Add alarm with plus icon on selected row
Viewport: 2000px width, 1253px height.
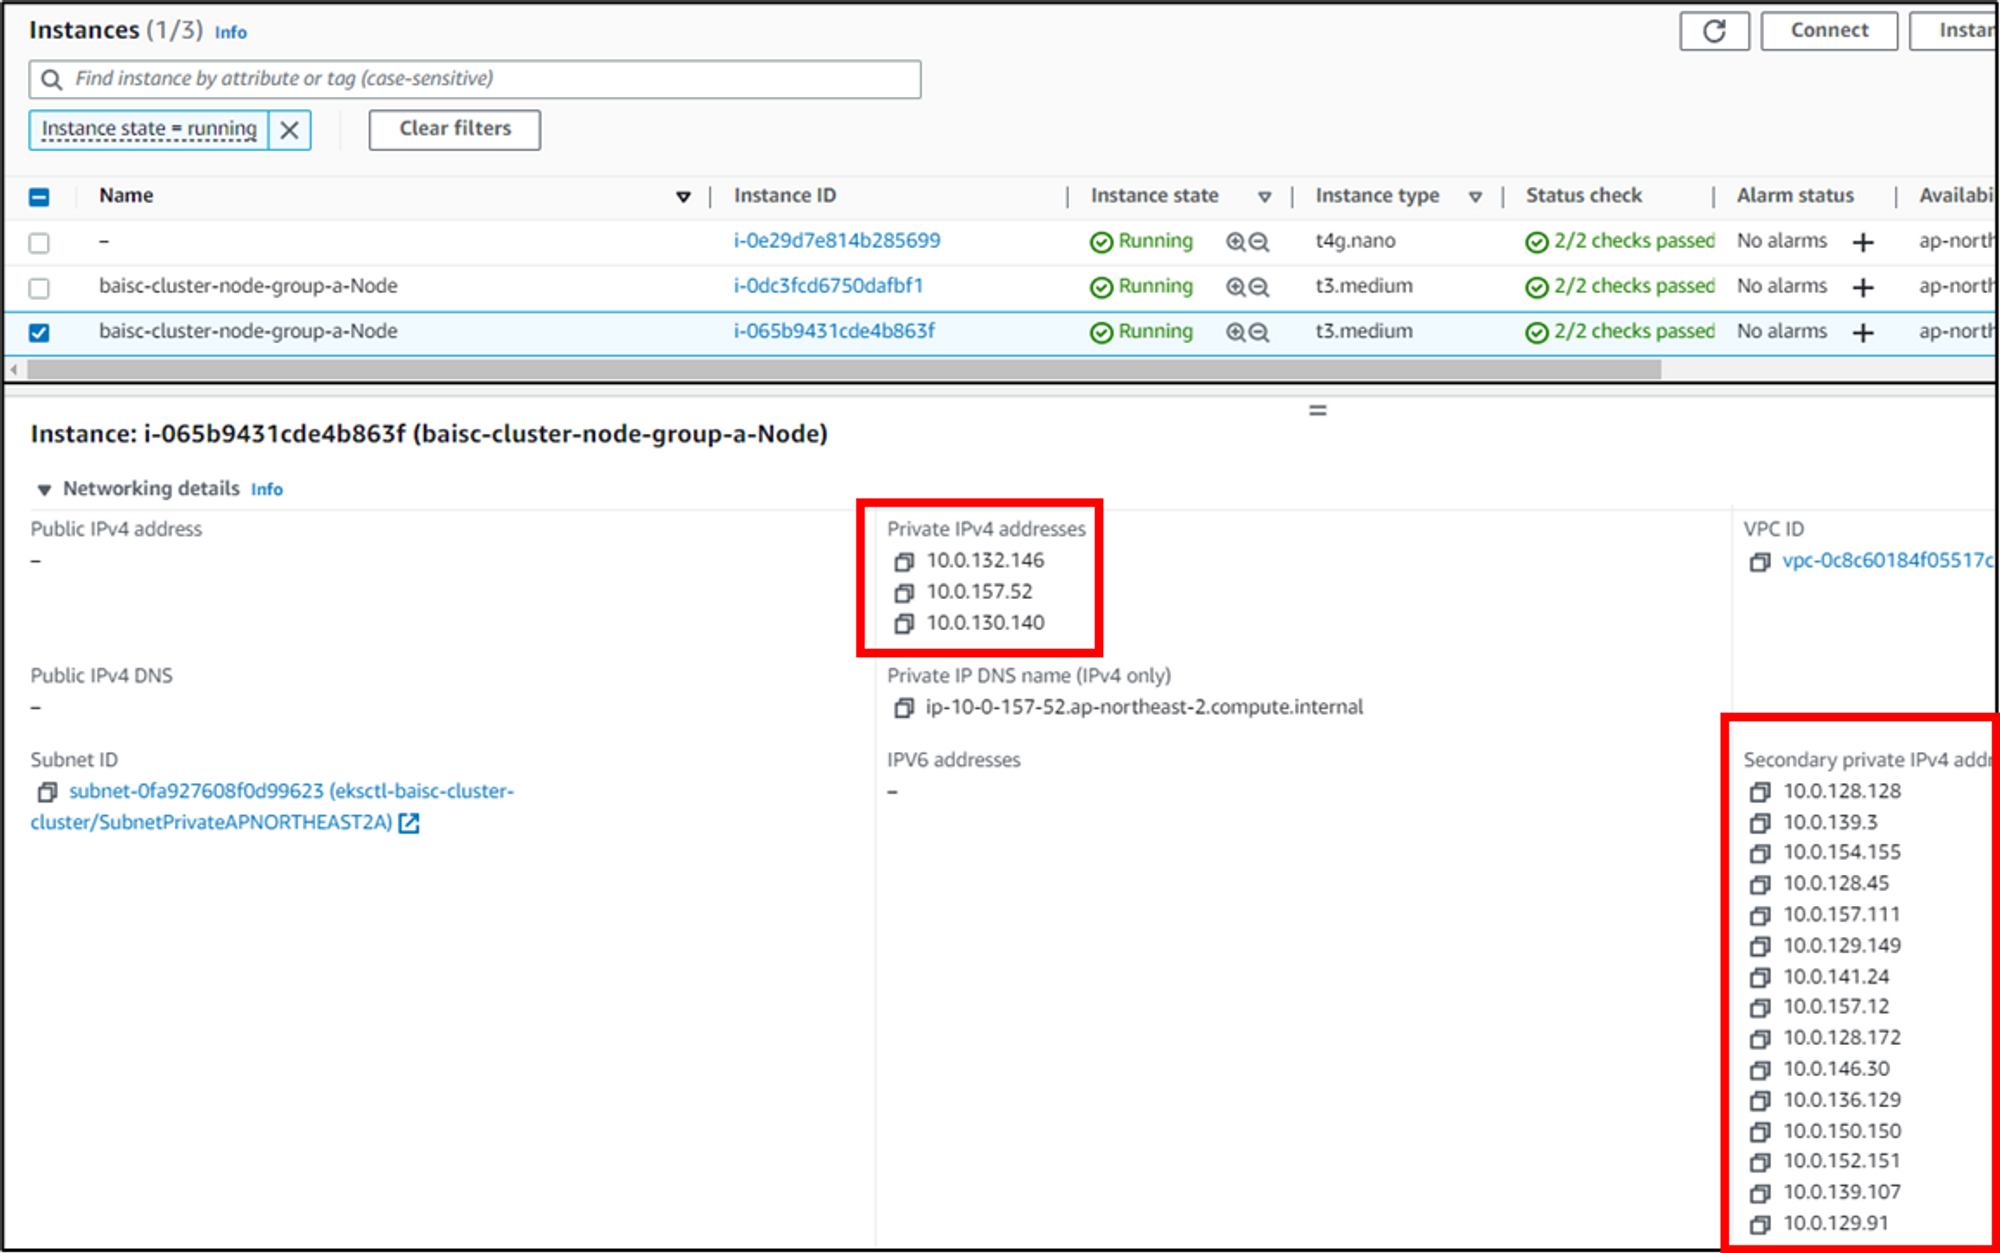(1862, 333)
